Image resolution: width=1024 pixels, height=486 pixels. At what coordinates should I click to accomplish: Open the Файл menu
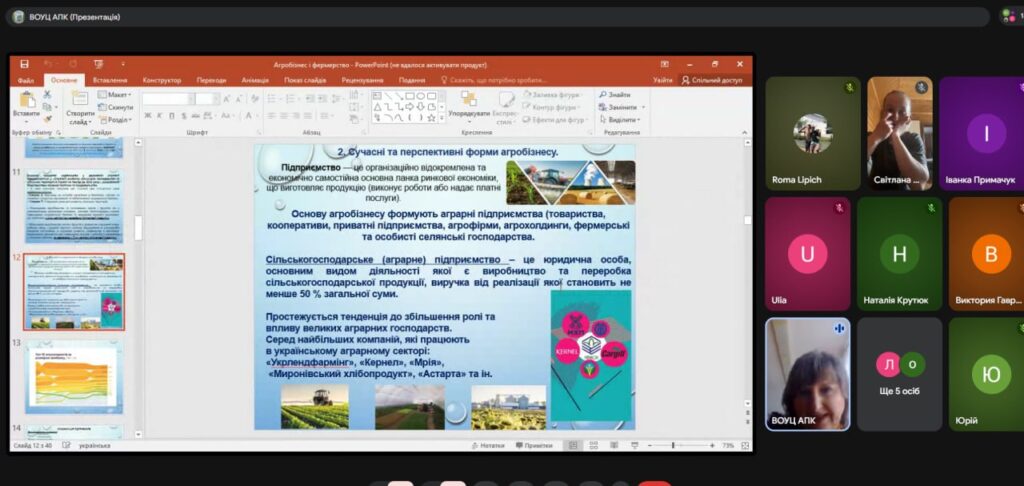(x=26, y=80)
